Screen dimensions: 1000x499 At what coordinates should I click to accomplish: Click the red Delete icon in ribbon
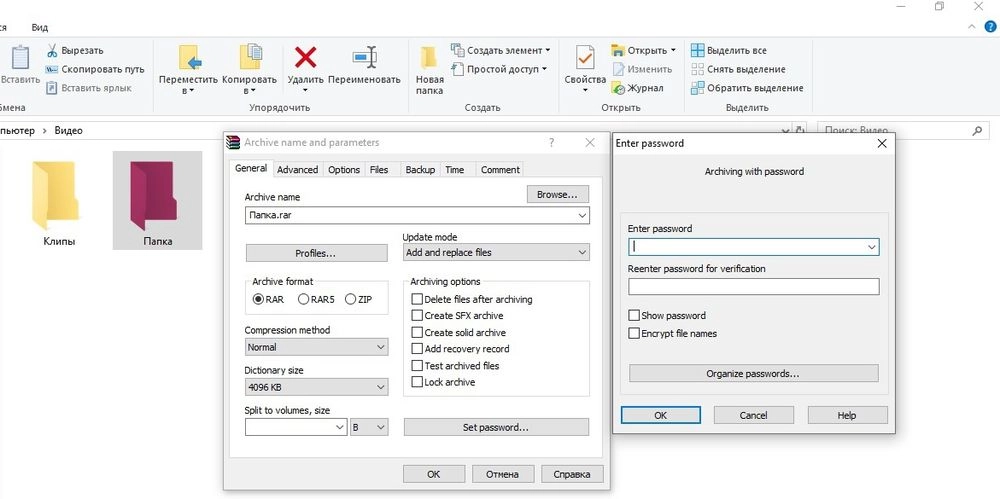305,58
